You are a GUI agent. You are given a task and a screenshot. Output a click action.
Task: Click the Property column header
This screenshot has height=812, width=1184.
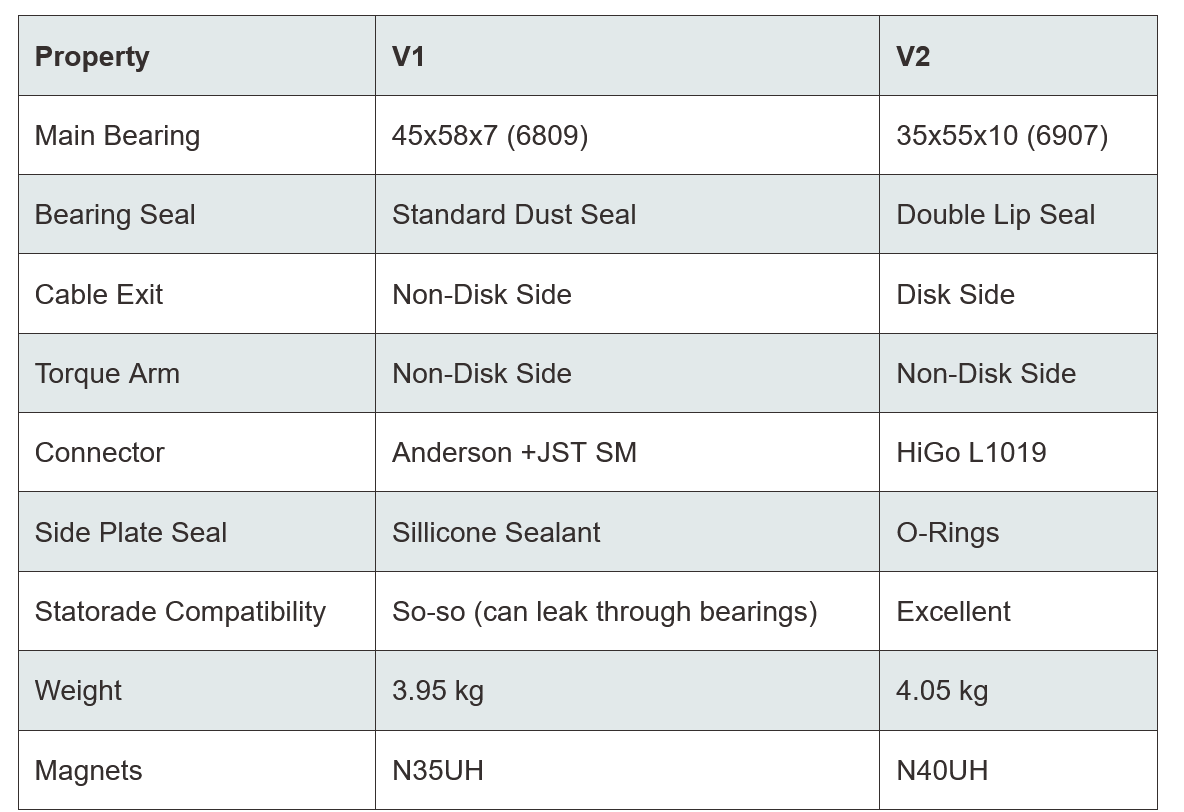pos(92,57)
